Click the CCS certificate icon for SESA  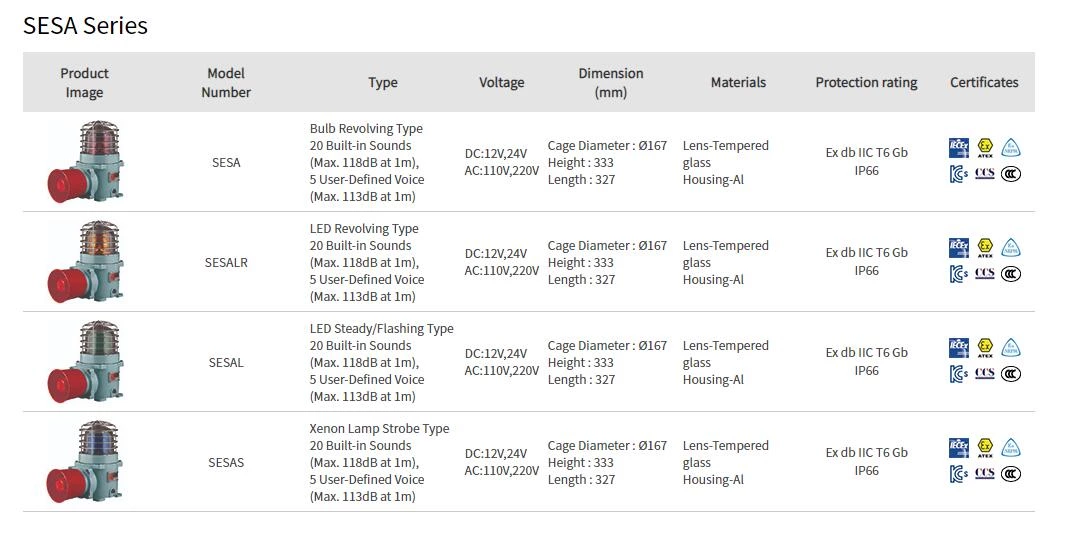[x=985, y=174]
